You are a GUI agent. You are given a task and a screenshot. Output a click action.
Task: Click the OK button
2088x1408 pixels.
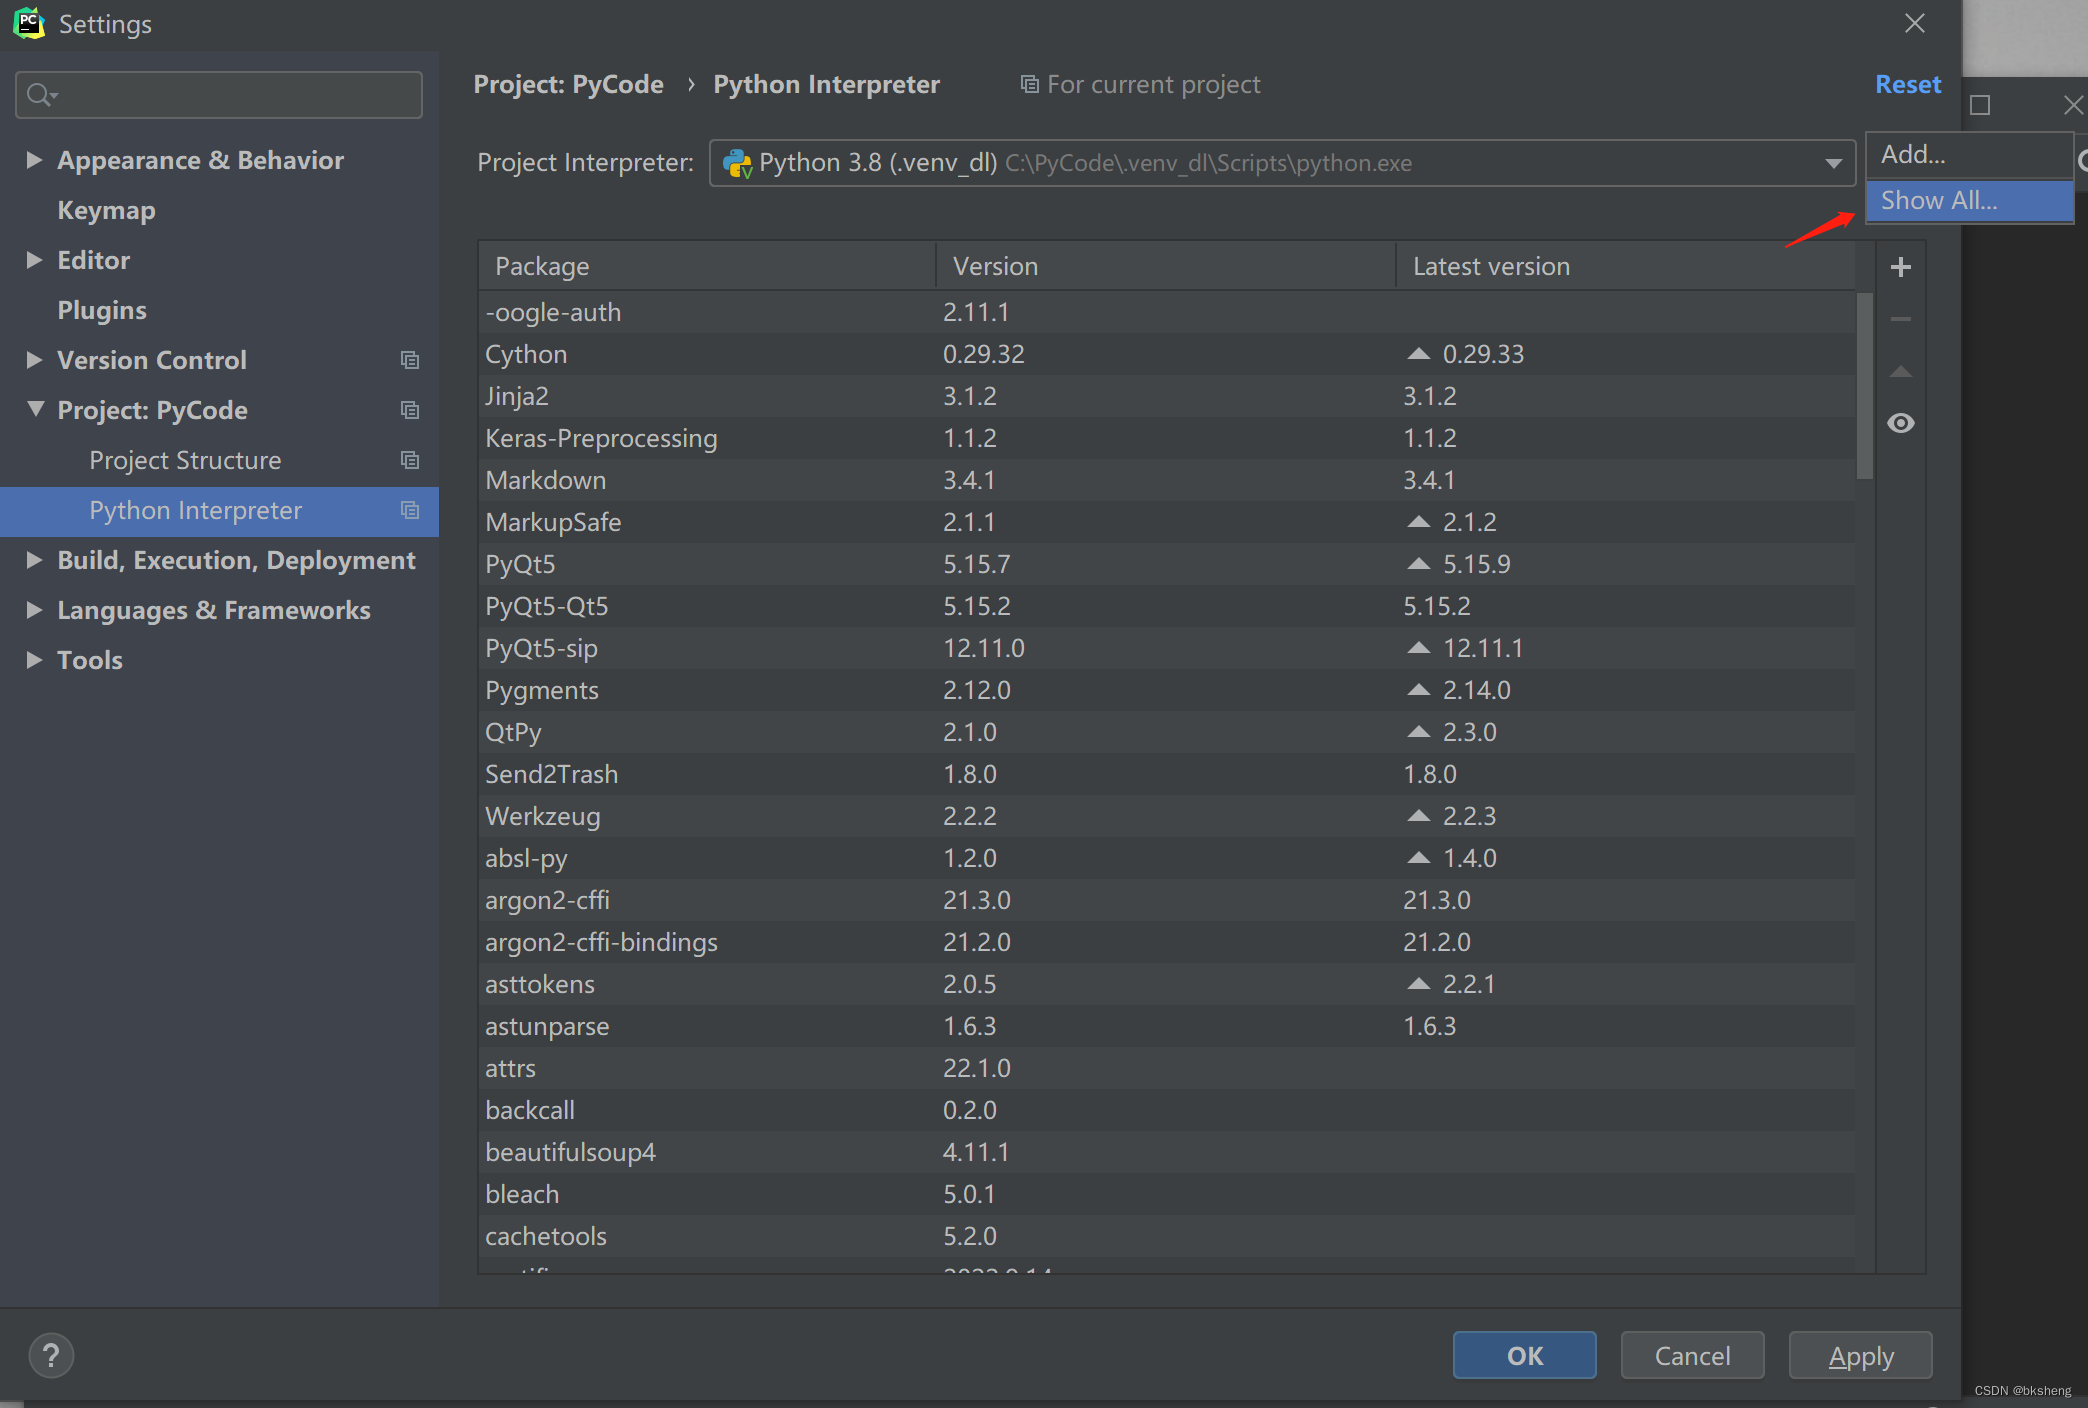point(1524,1356)
